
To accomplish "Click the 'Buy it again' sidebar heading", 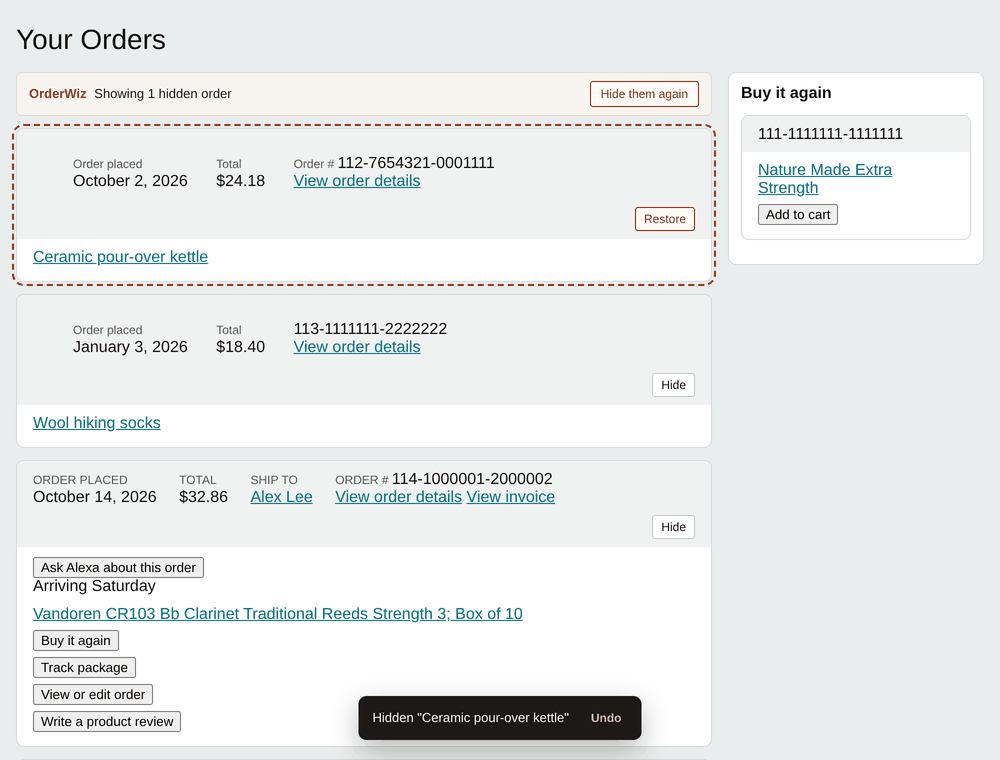I will 786,93.
